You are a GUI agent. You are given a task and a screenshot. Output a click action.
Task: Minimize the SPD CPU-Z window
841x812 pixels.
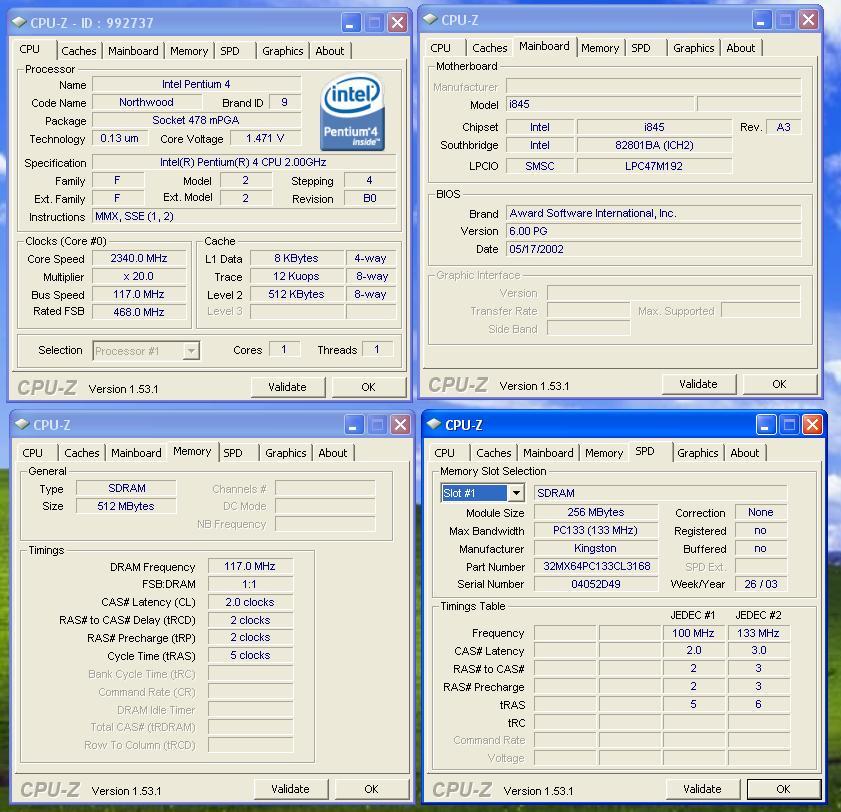coord(766,425)
